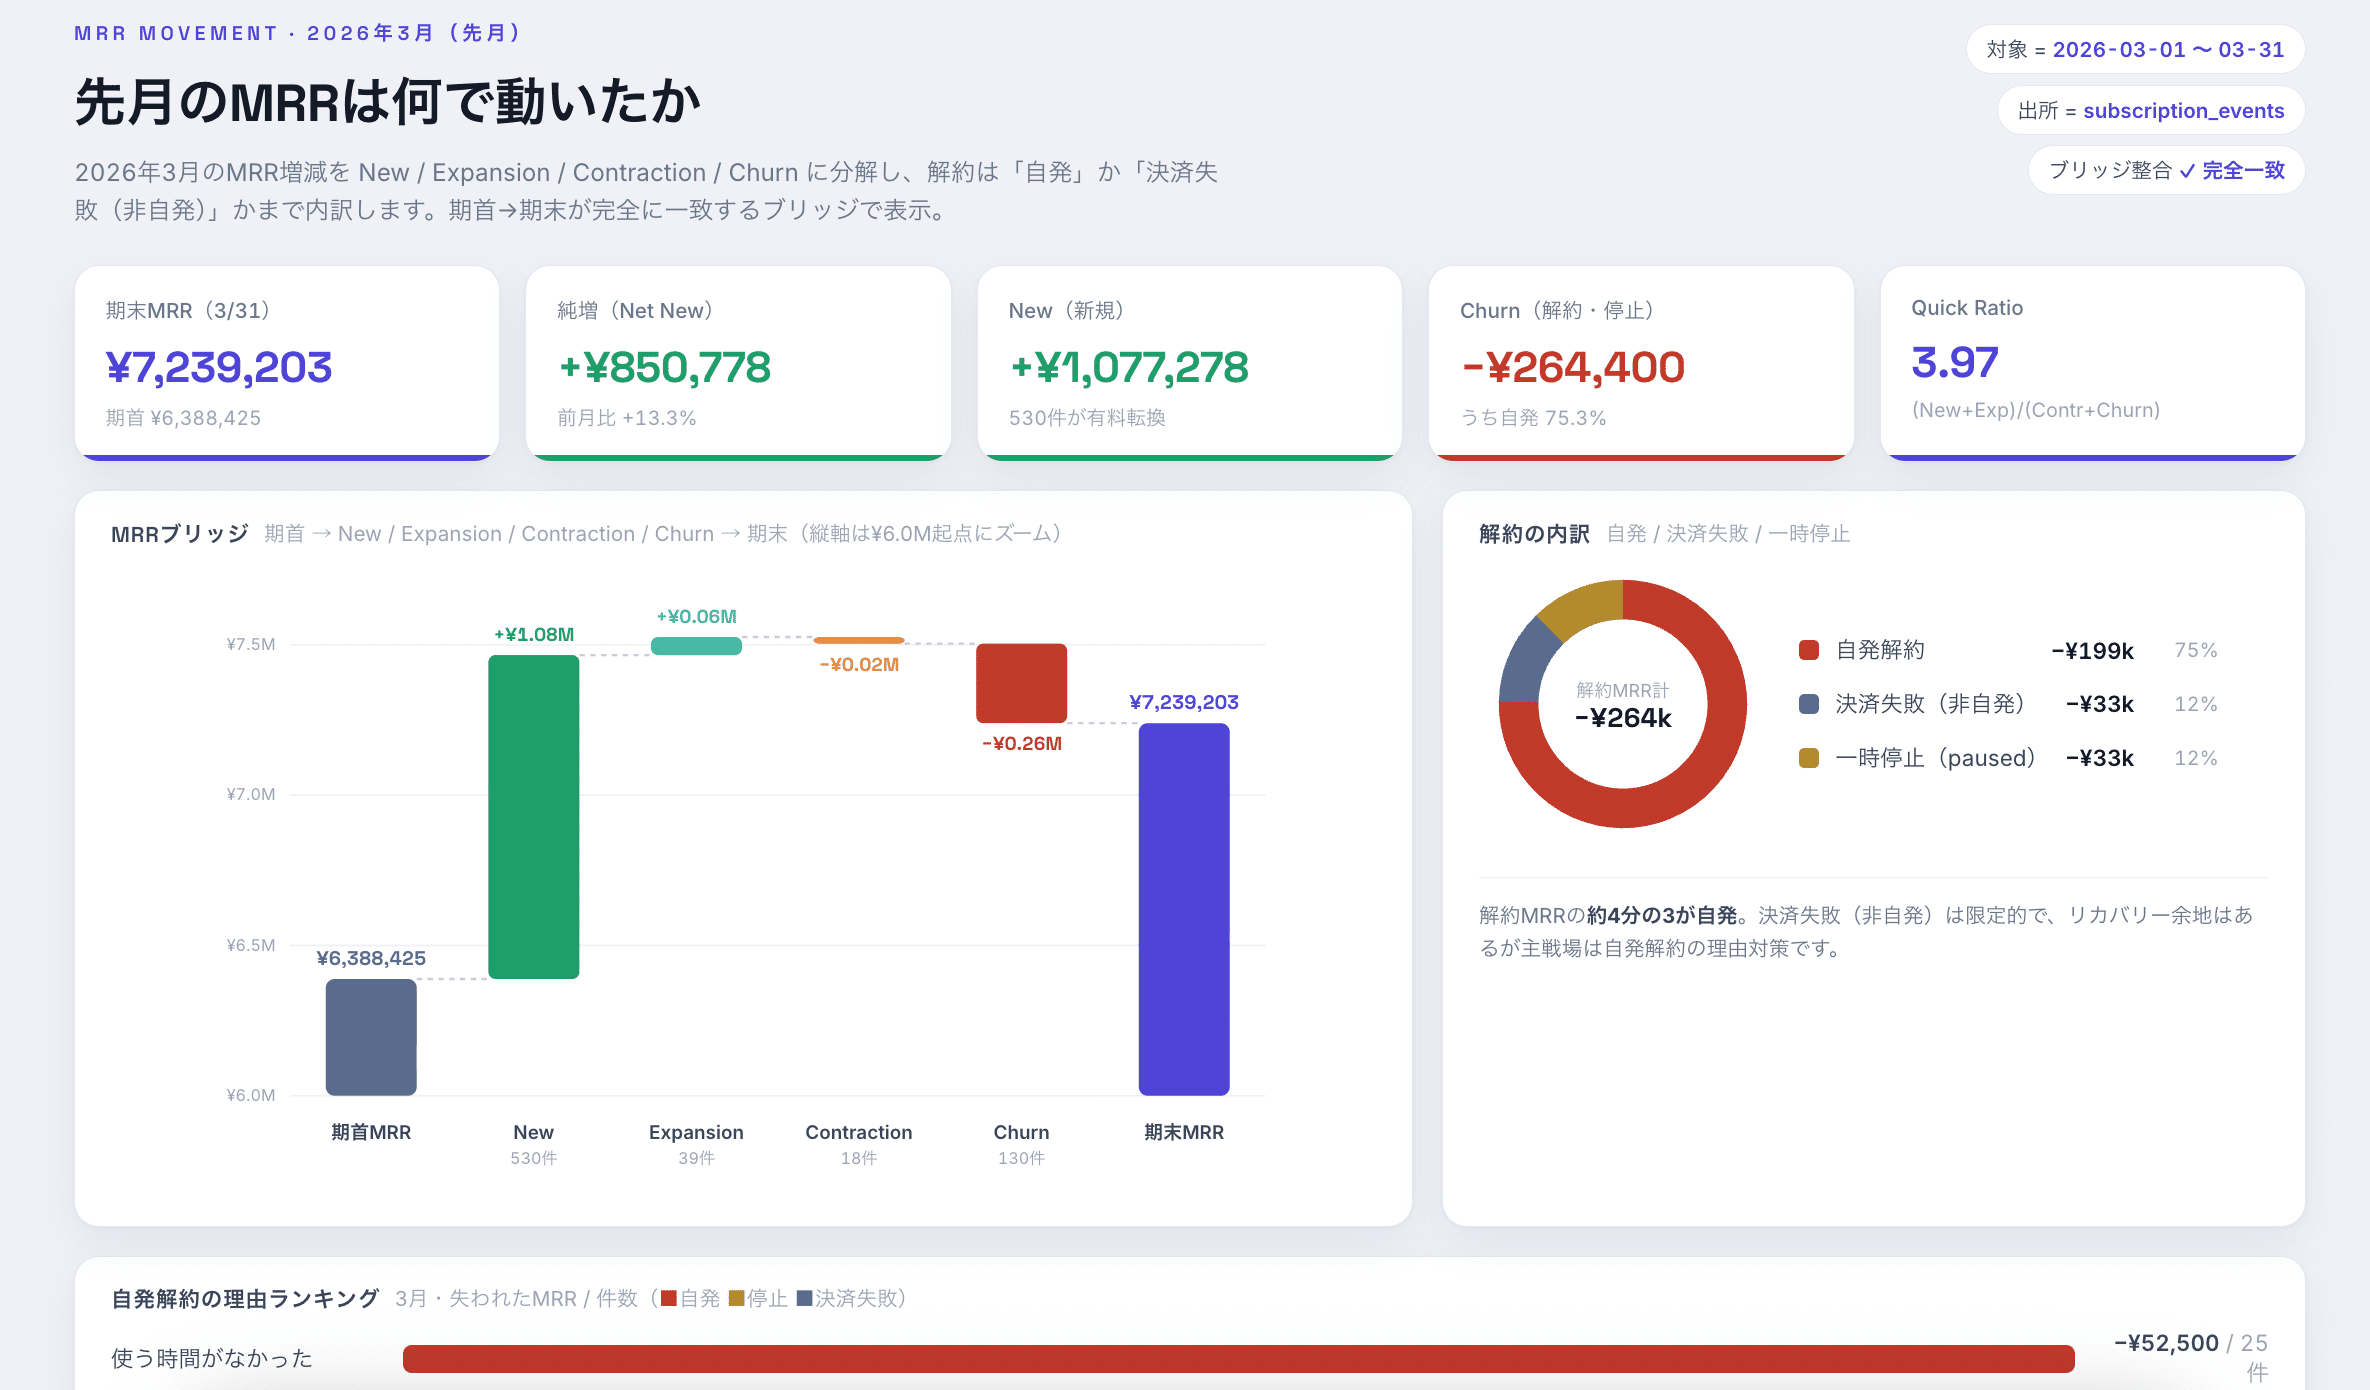
Task: Click the 130件 count under Churn
Action: tap(1021, 1158)
